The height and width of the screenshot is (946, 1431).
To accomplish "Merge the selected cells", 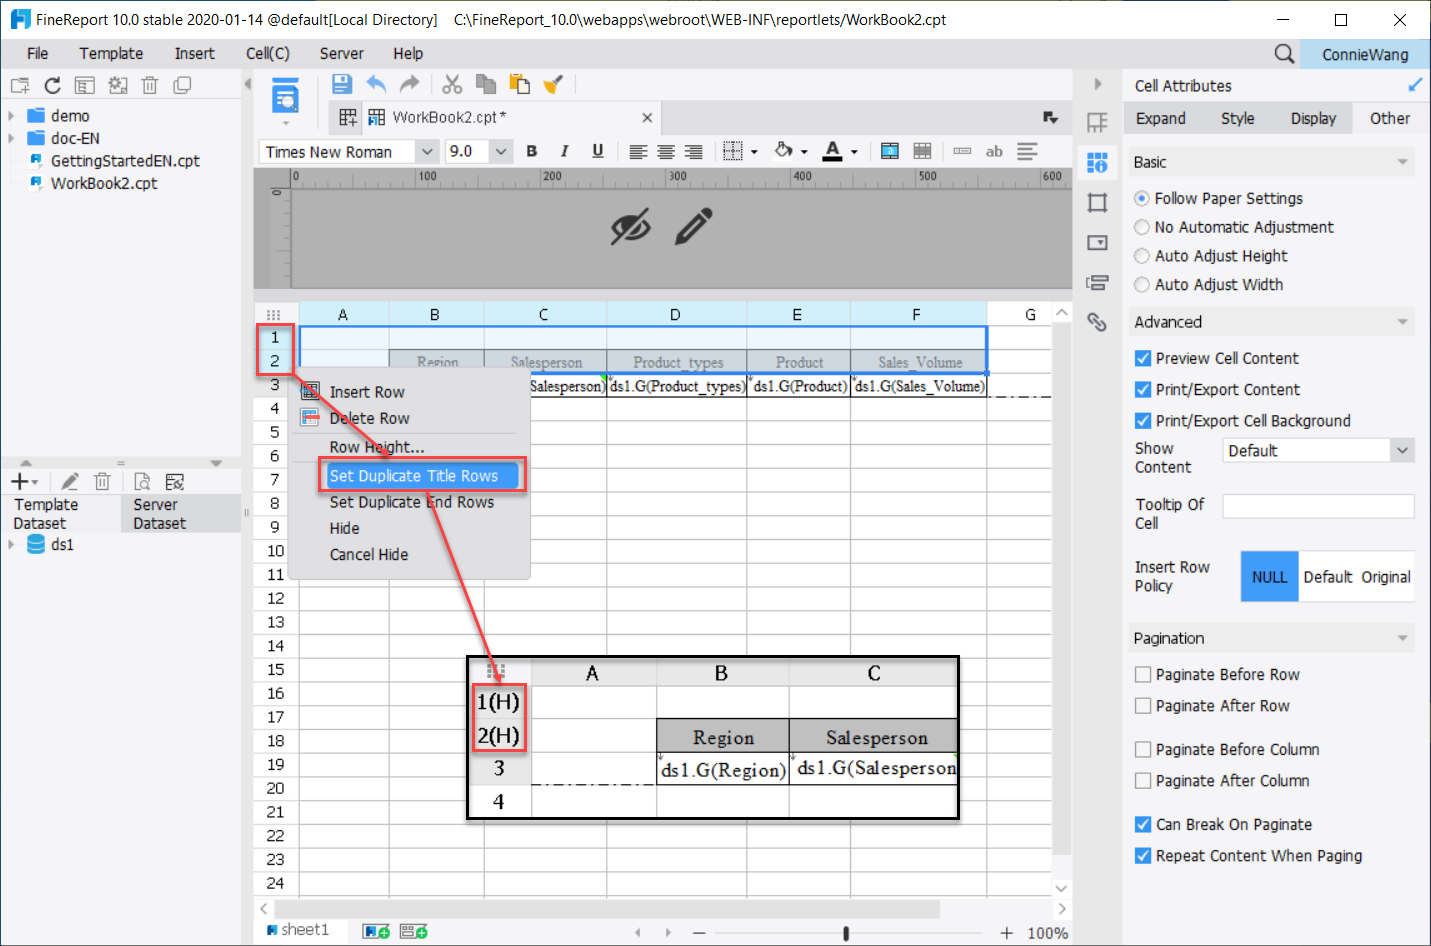I will [889, 151].
